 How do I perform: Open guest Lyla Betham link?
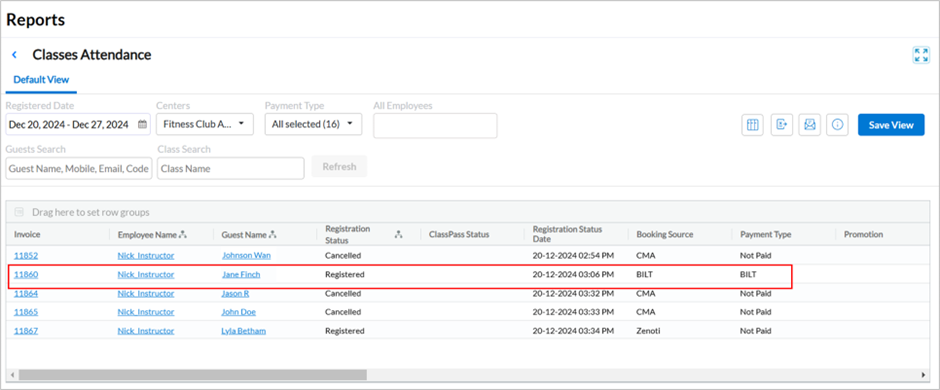click(x=243, y=330)
